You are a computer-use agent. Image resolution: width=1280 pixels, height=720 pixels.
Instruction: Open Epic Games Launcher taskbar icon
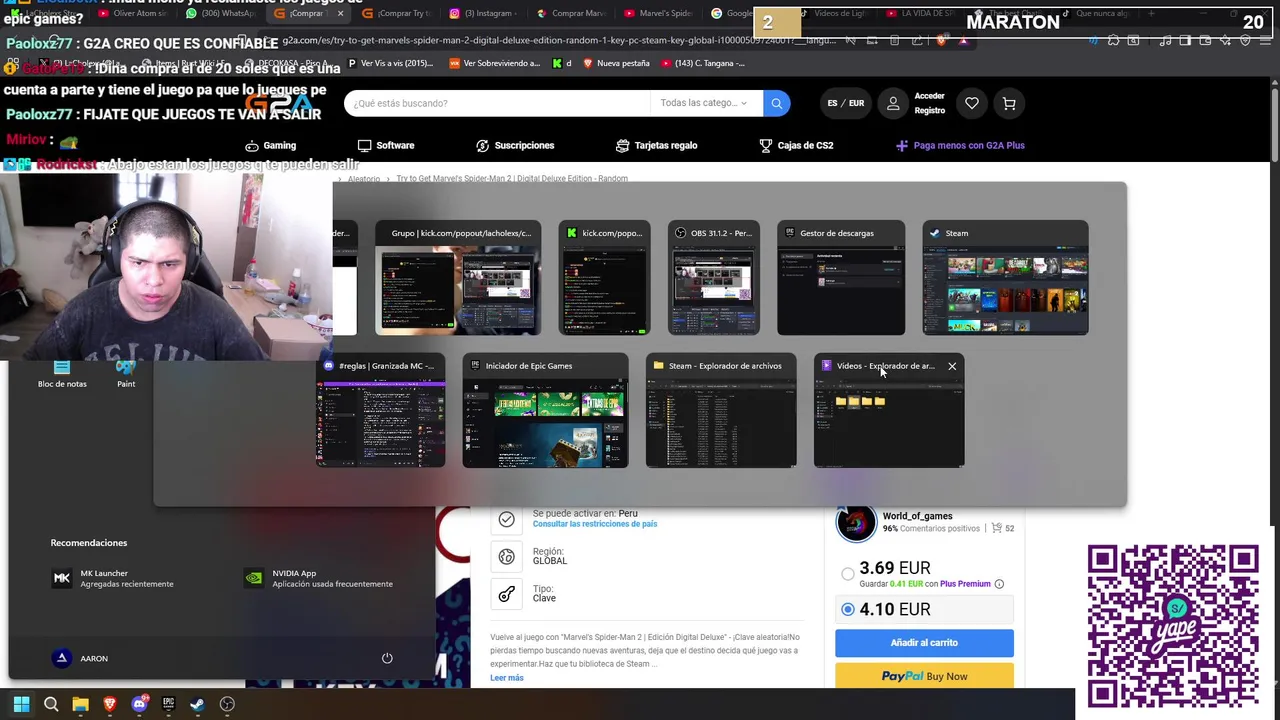(x=168, y=704)
